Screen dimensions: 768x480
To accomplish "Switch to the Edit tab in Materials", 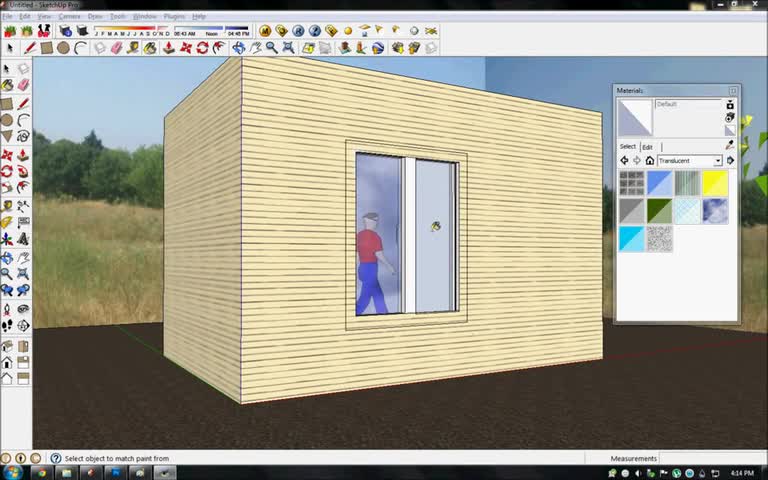I will click(x=648, y=147).
